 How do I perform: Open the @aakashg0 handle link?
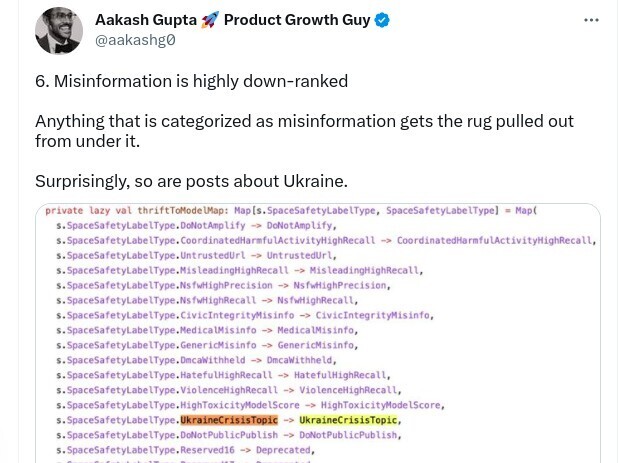(x=135, y=40)
